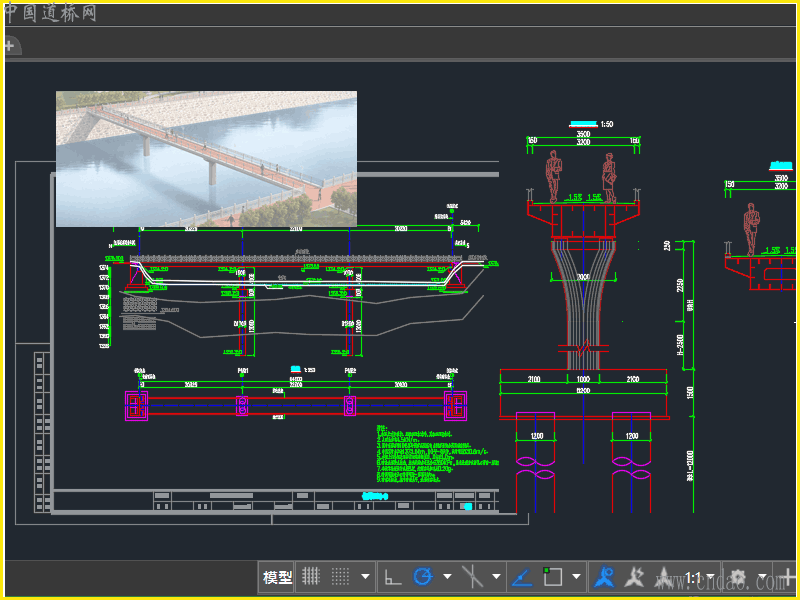Expand object snap options dropdown
The image size is (800, 600).
pos(577,577)
